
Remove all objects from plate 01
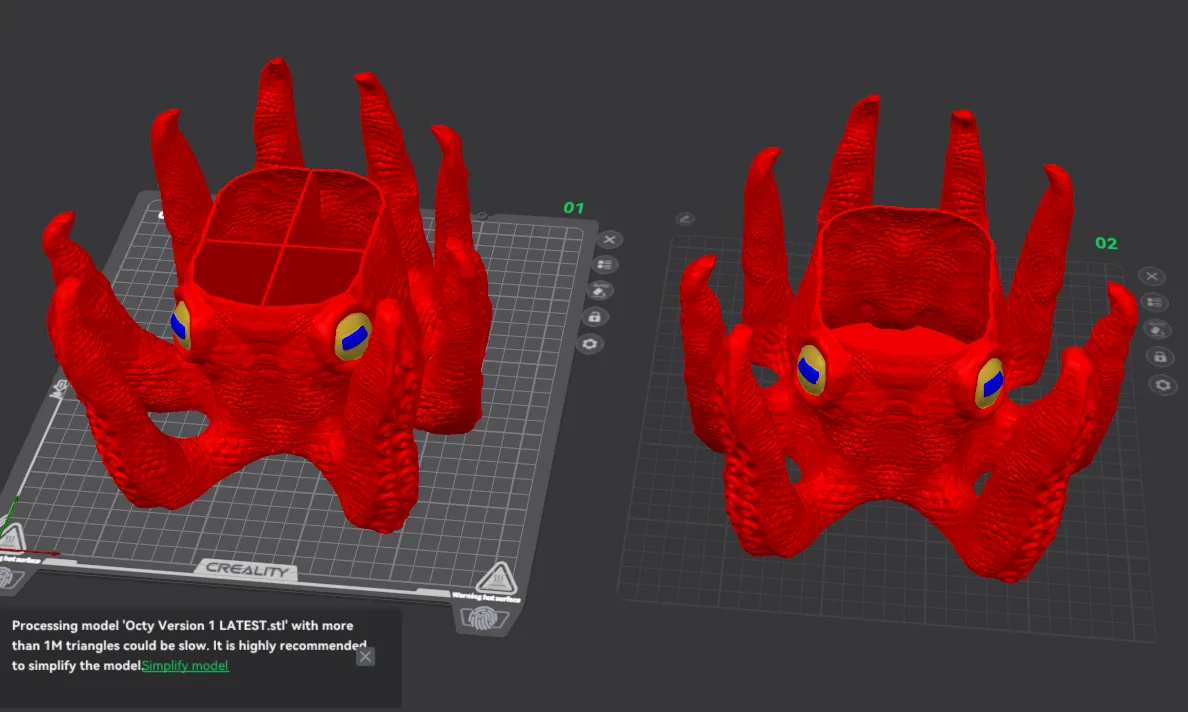(x=609, y=239)
